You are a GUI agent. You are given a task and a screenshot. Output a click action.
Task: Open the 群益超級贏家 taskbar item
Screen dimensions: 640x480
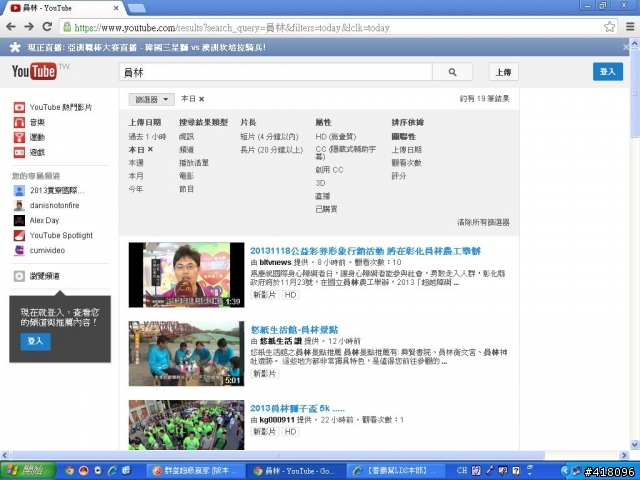[195, 471]
